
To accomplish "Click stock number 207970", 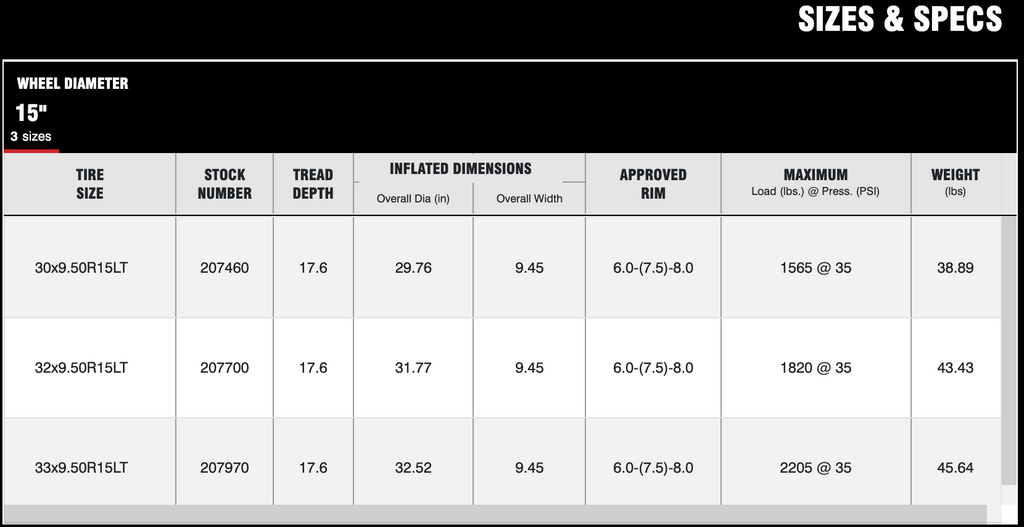I will click(x=225, y=468).
